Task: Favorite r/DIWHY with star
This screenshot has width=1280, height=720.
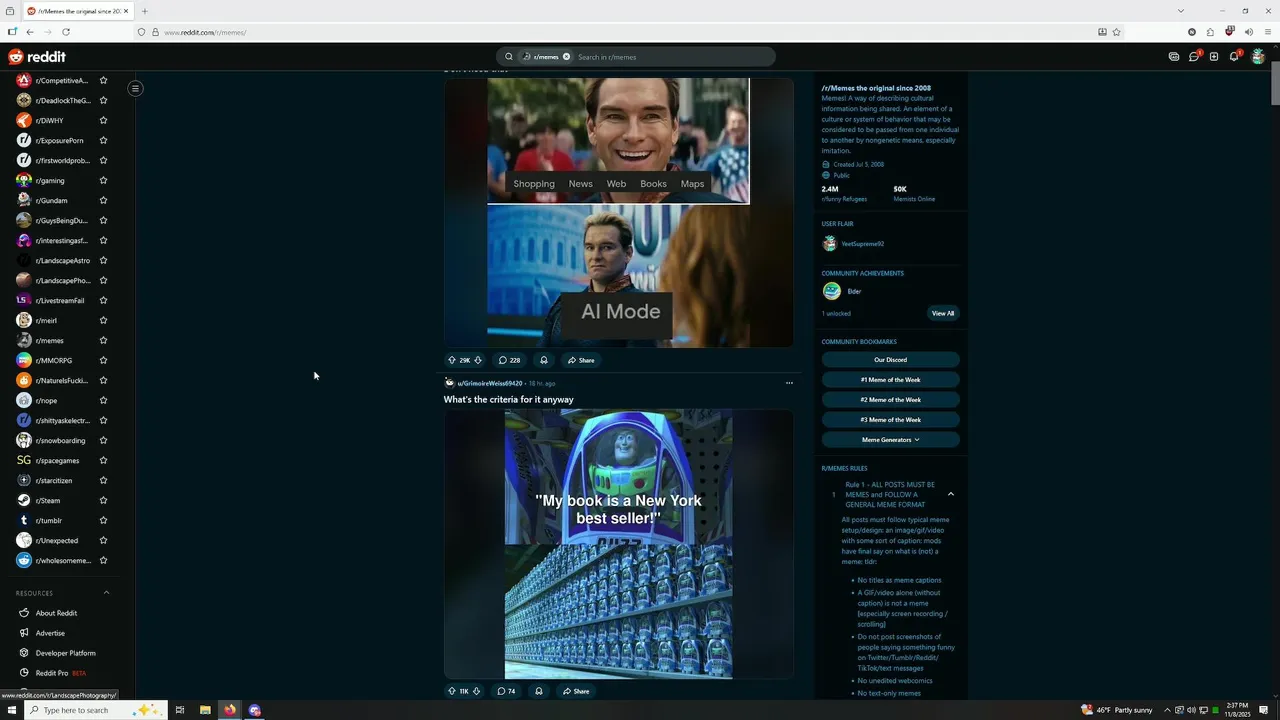Action: [x=103, y=120]
